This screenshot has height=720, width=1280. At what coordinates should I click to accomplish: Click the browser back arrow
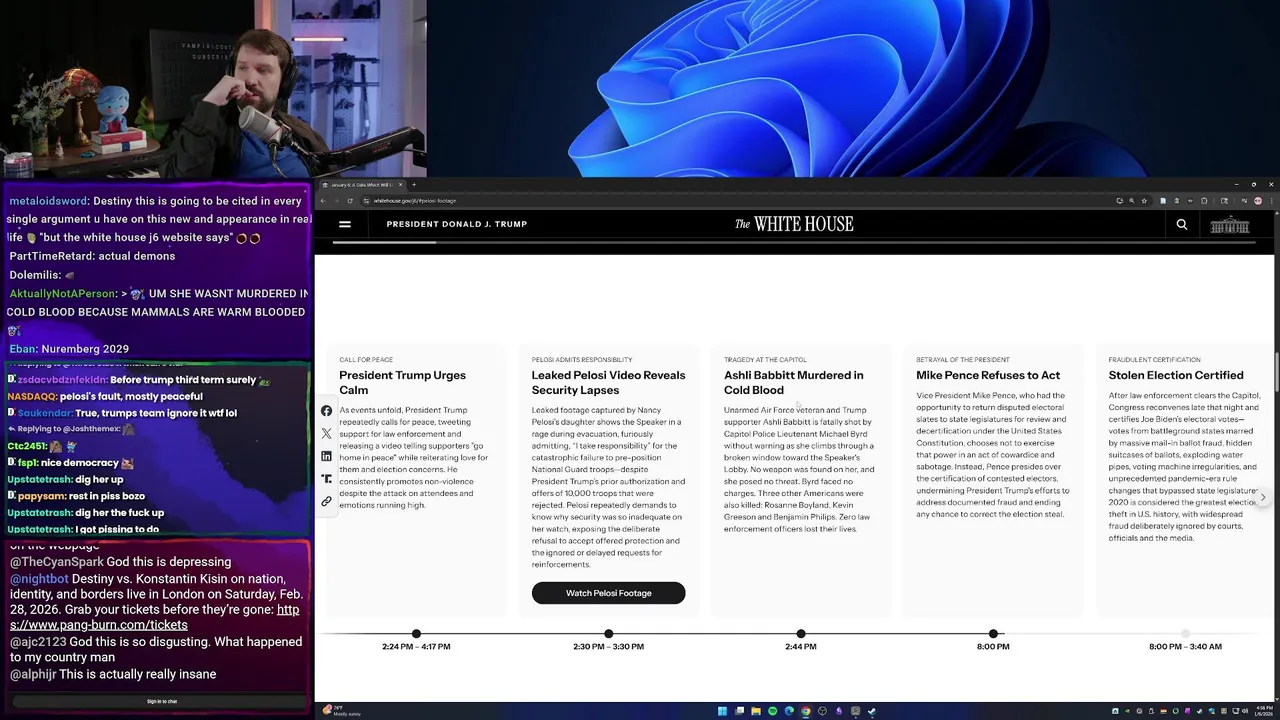point(323,200)
